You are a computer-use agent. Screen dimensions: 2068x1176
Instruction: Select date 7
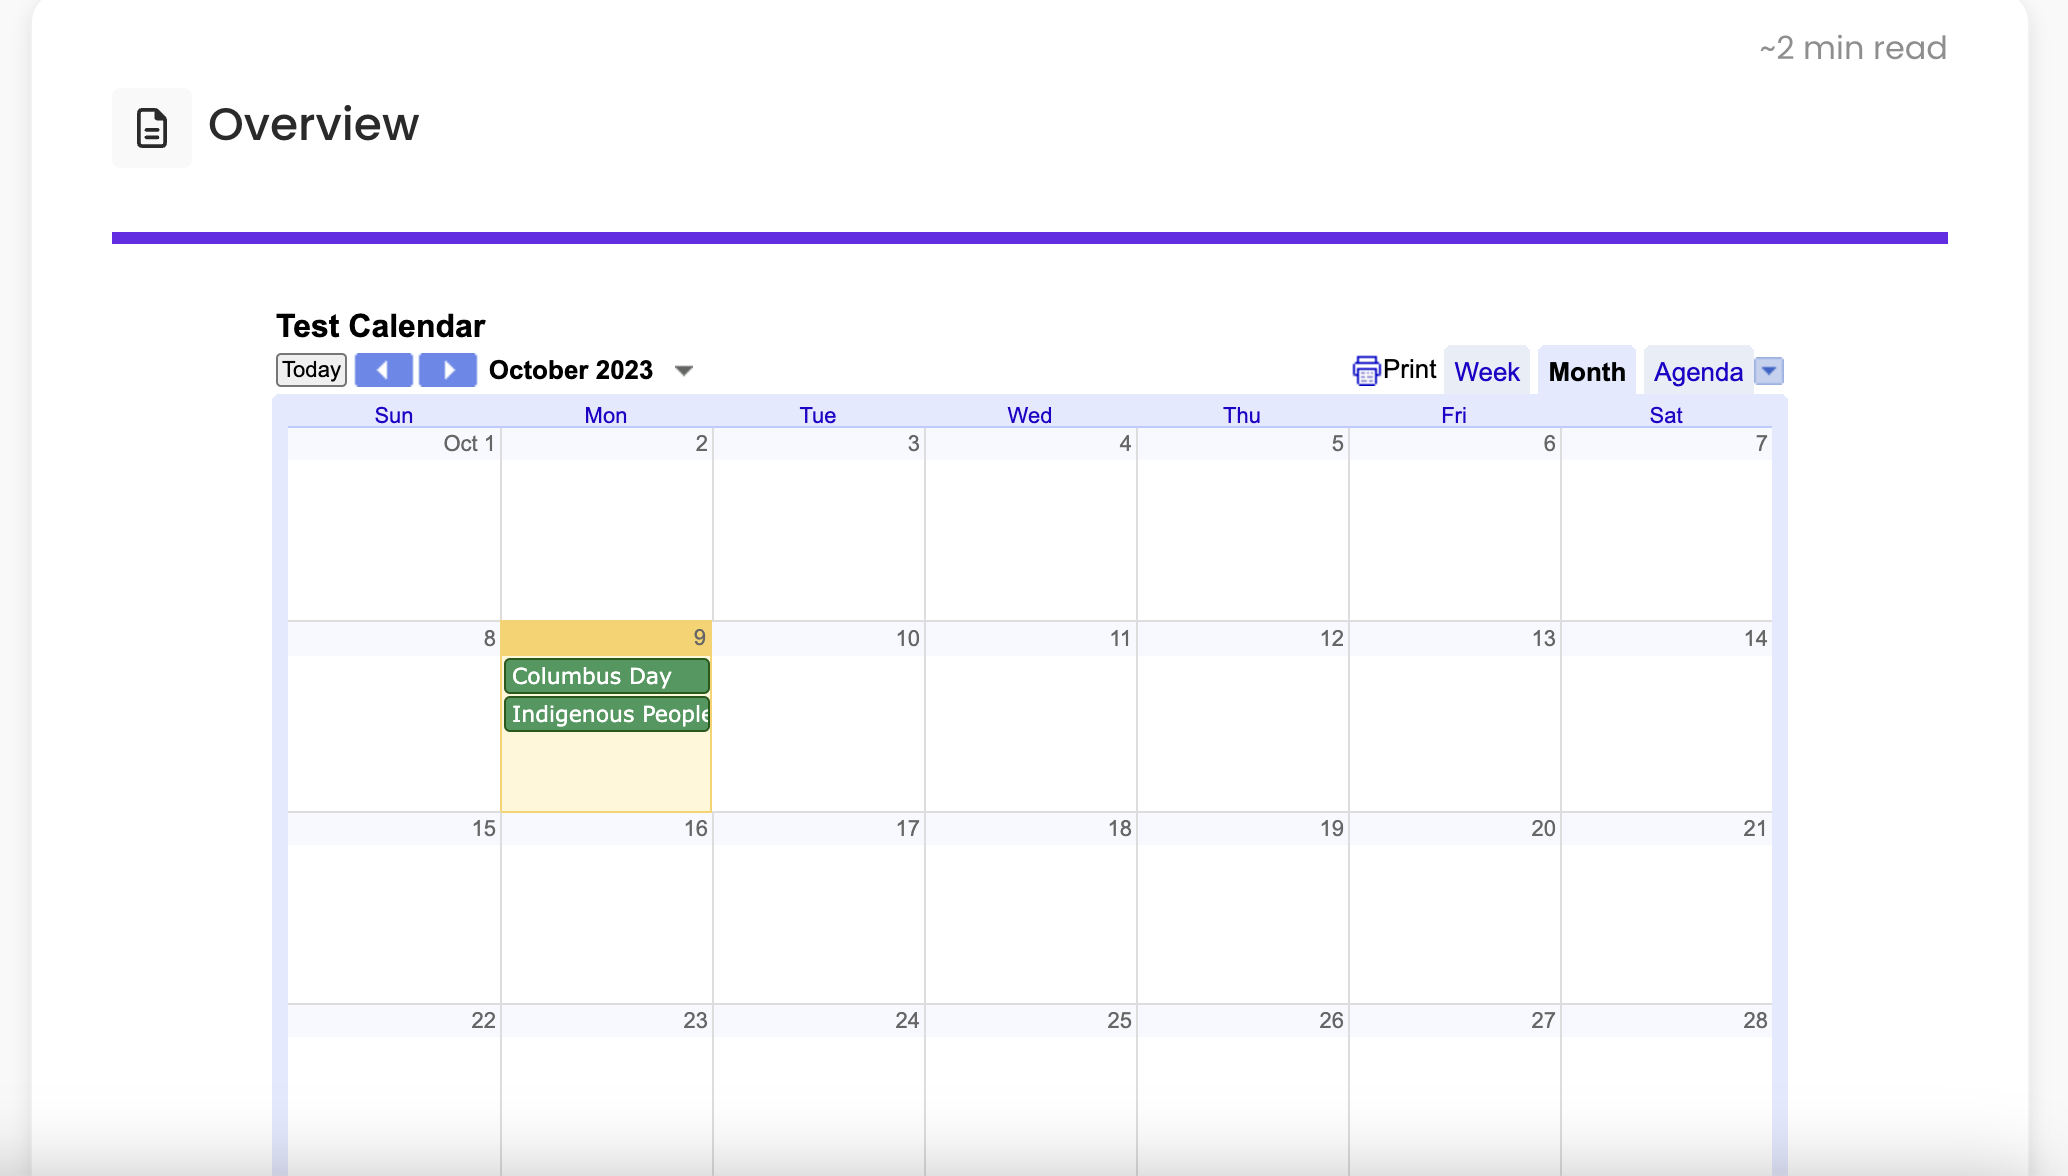coord(1762,444)
